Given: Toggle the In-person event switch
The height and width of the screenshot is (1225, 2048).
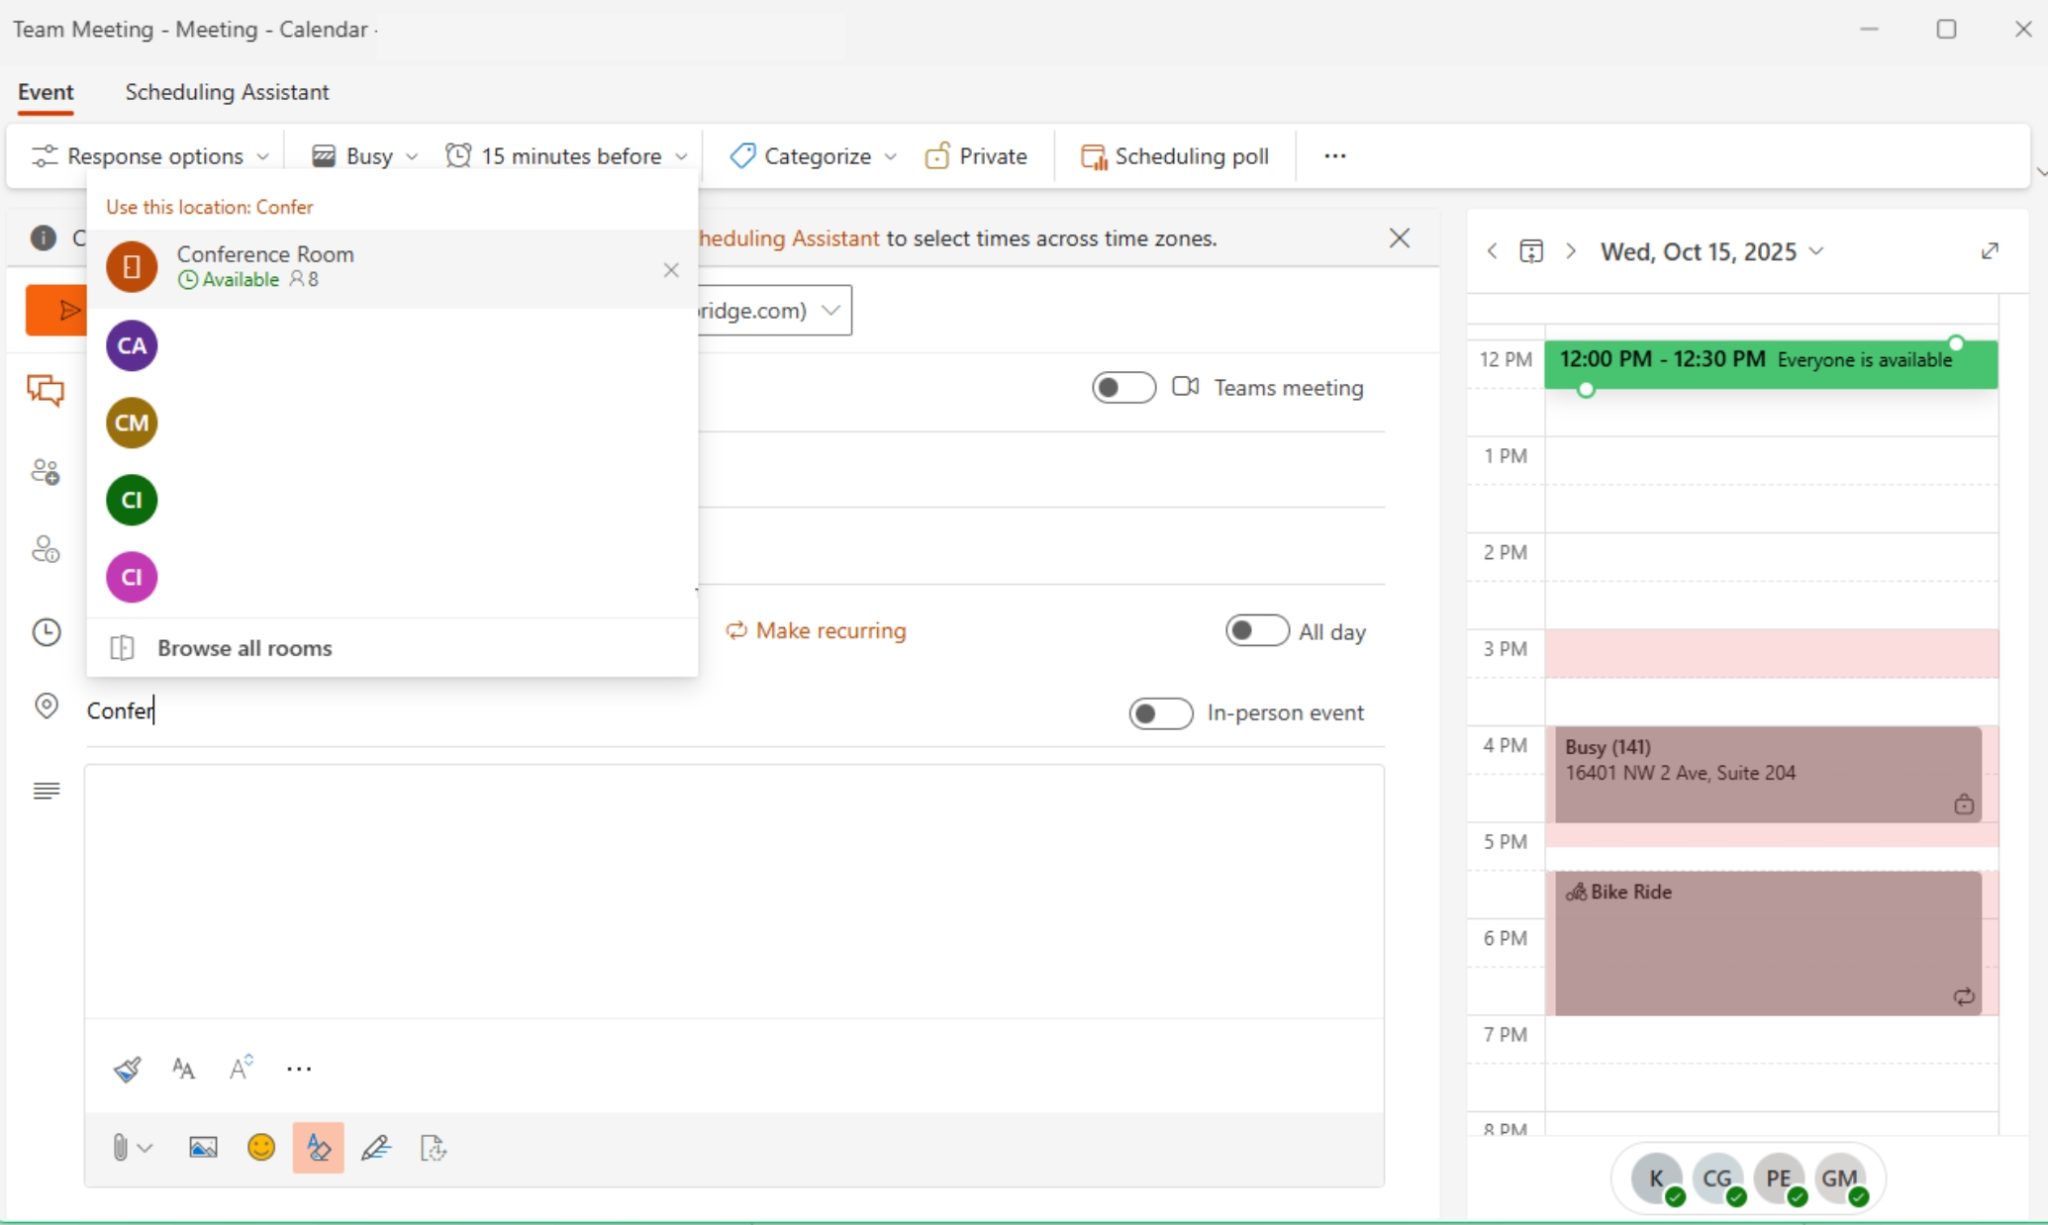Looking at the screenshot, I should [x=1161, y=713].
